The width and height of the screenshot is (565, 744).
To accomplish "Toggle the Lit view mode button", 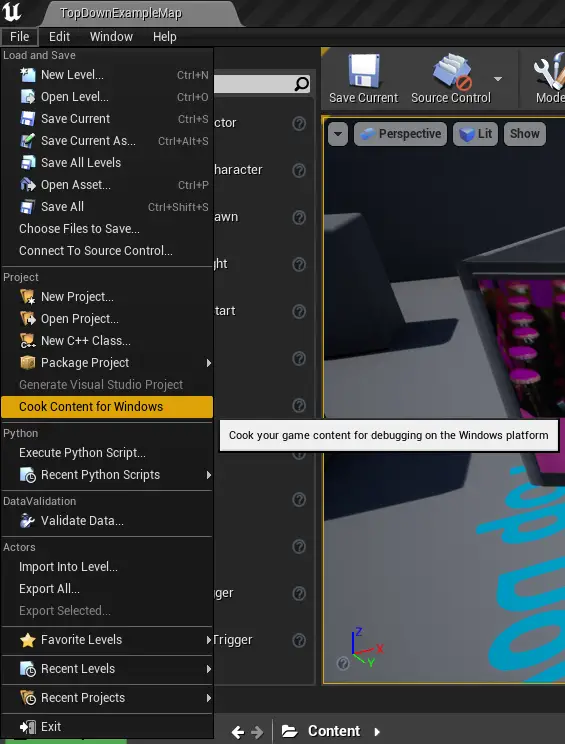I will [476, 134].
